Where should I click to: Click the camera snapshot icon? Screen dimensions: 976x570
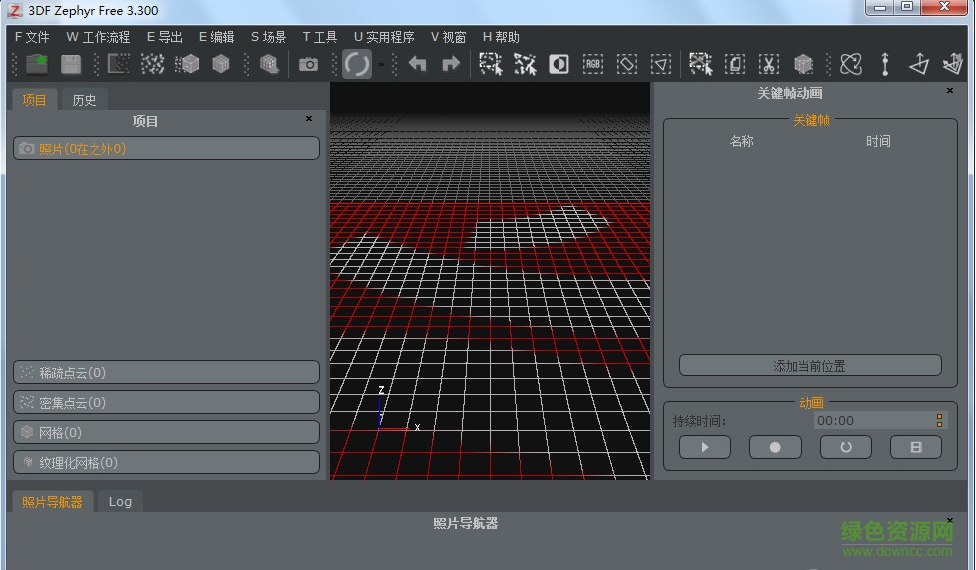point(308,64)
